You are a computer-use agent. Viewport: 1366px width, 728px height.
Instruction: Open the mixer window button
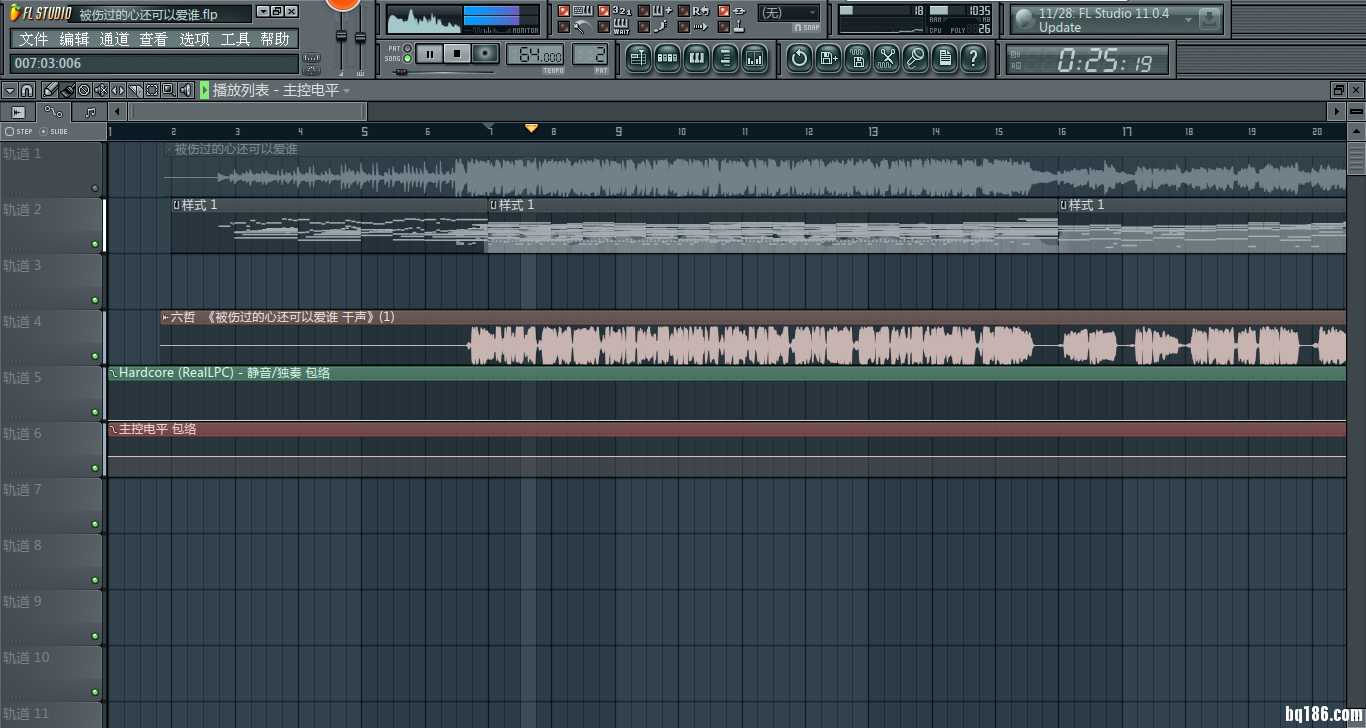tap(754, 58)
